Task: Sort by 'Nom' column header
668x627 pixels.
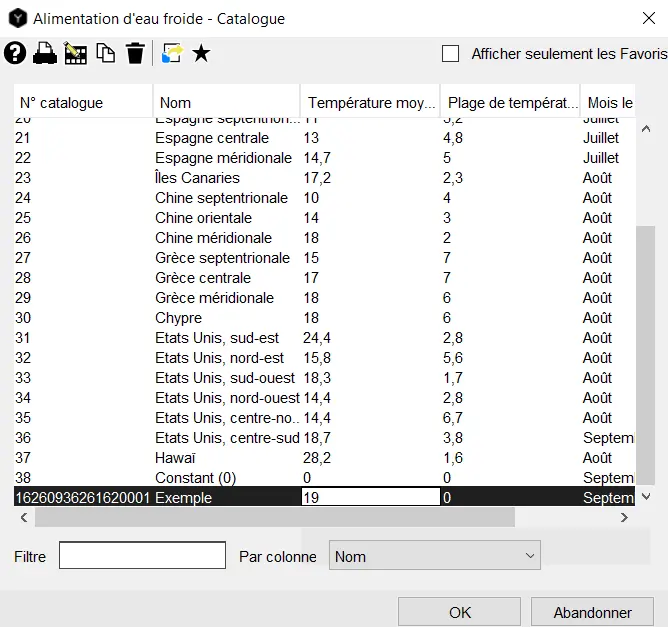Action: pos(226,103)
